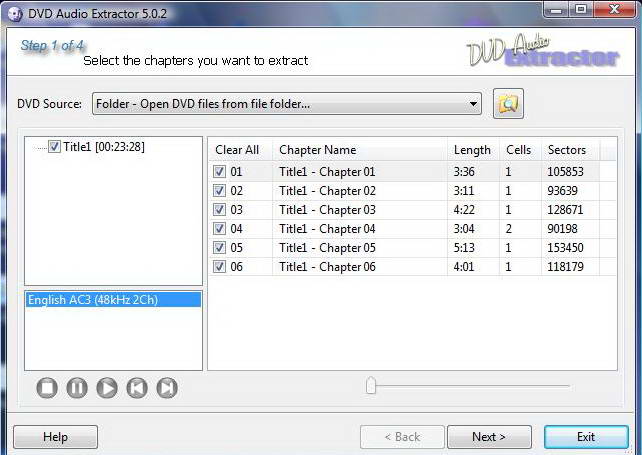The height and width of the screenshot is (455, 642).
Task: Uncheck the Title1 [00:23:28] checkbox
Action: (54, 146)
